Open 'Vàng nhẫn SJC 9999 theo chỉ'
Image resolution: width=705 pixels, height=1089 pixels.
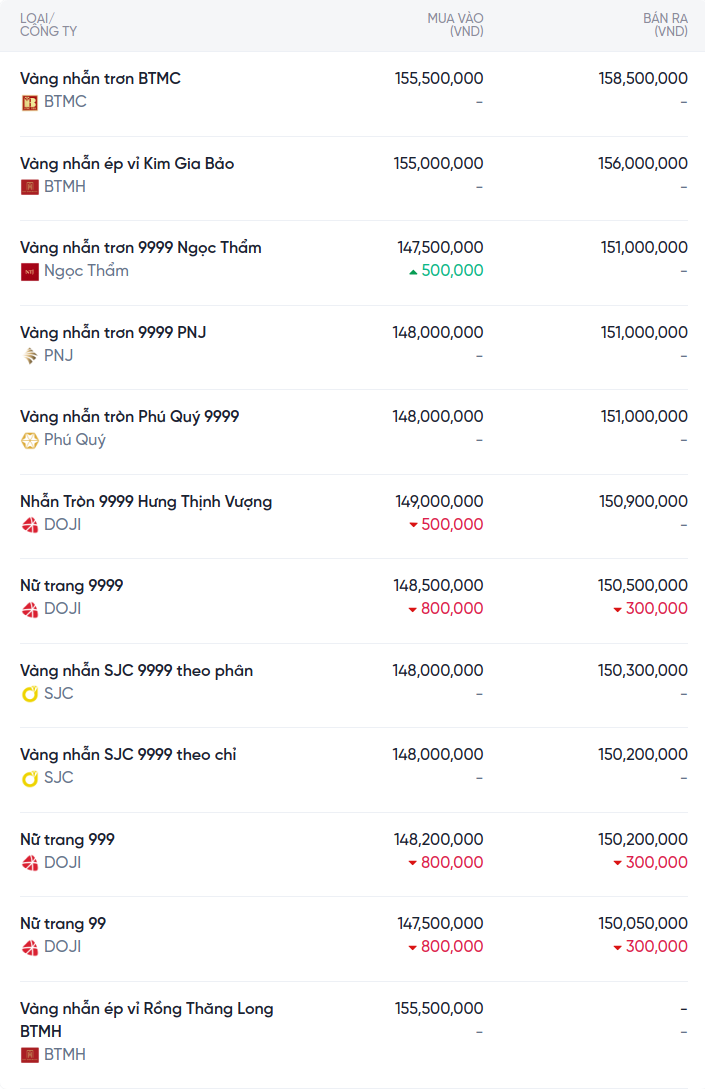pyautogui.click(x=128, y=754)
